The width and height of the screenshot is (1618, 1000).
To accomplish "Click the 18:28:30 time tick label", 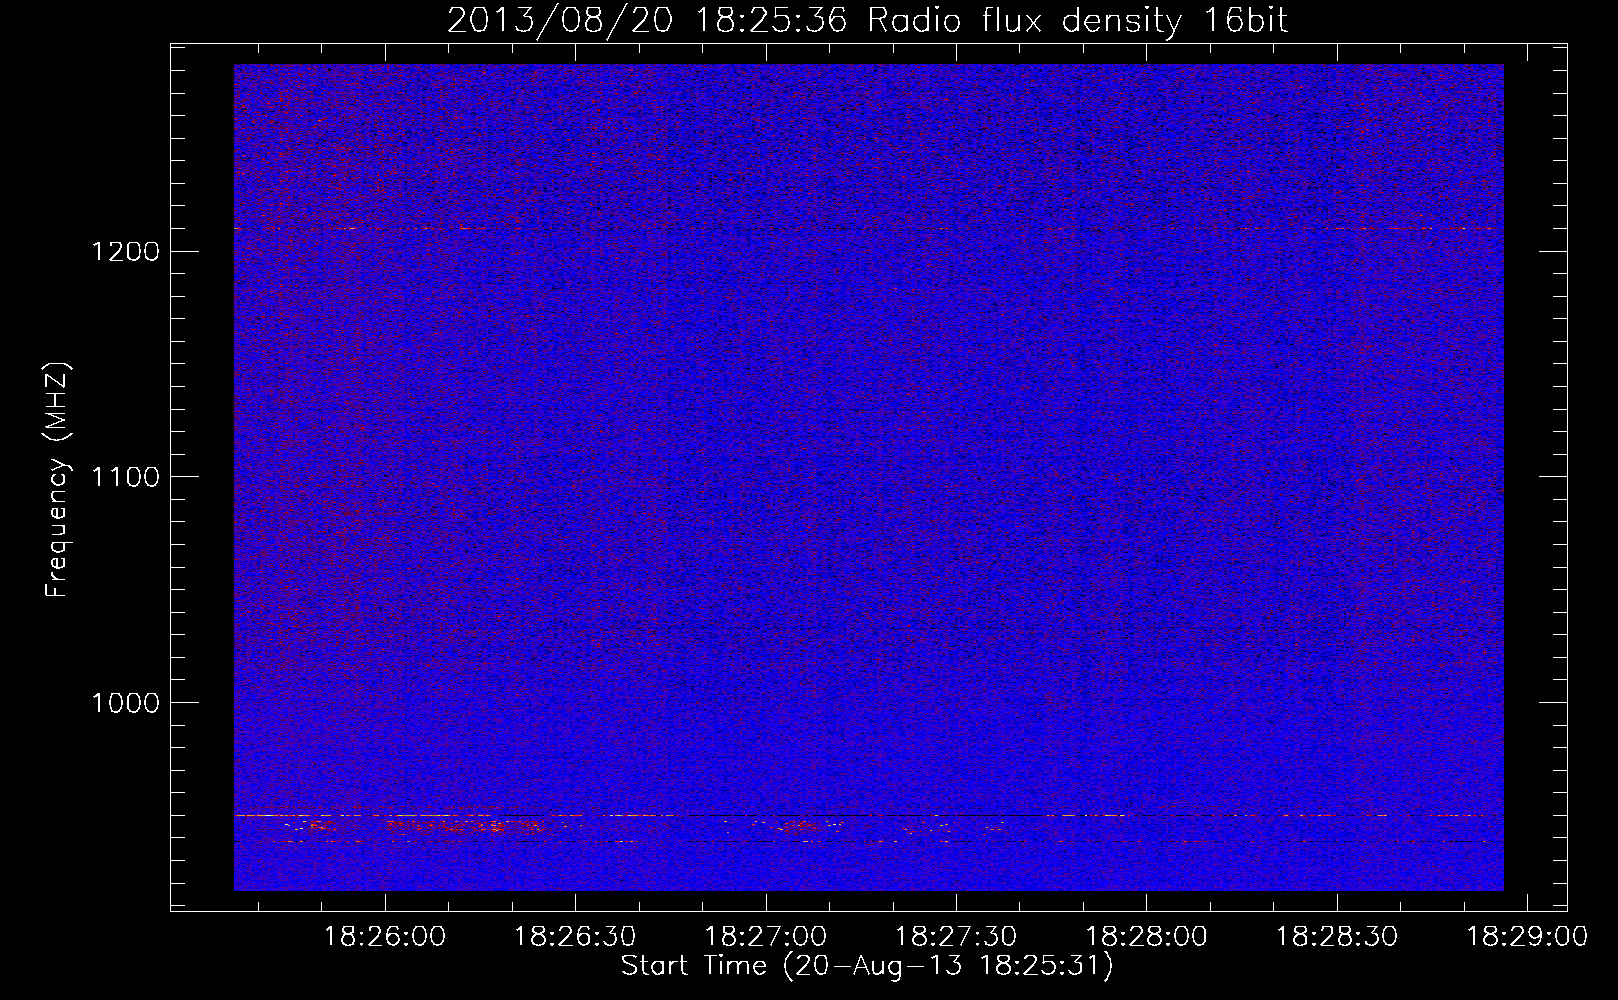I will coord(1337,937).
